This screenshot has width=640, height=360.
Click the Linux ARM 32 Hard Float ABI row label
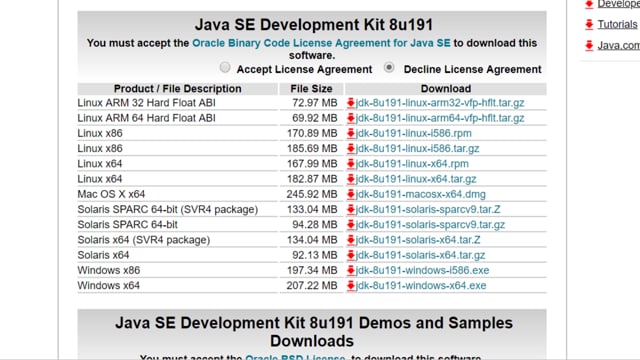coord(146,103)
